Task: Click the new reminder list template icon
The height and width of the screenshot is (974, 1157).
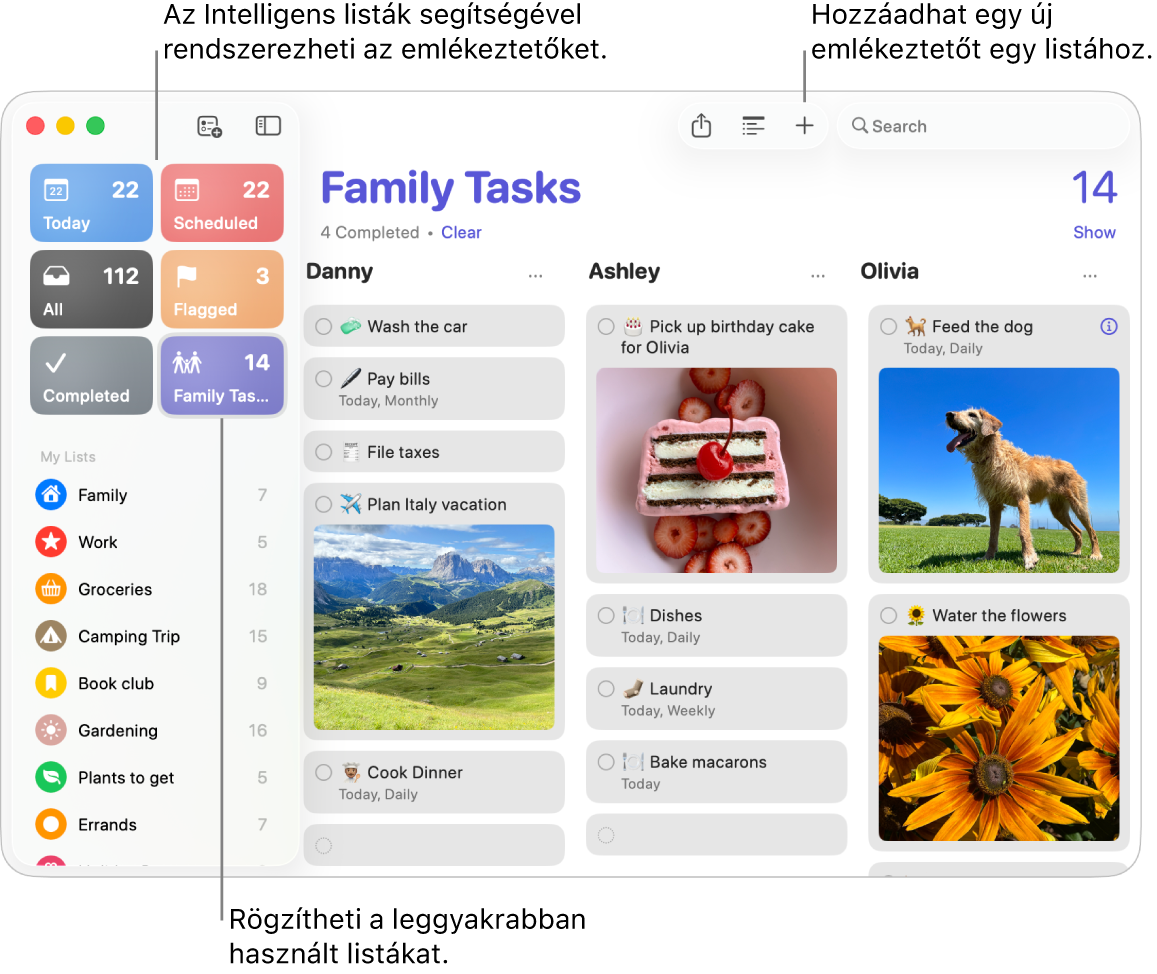Action: pos(210,126)
